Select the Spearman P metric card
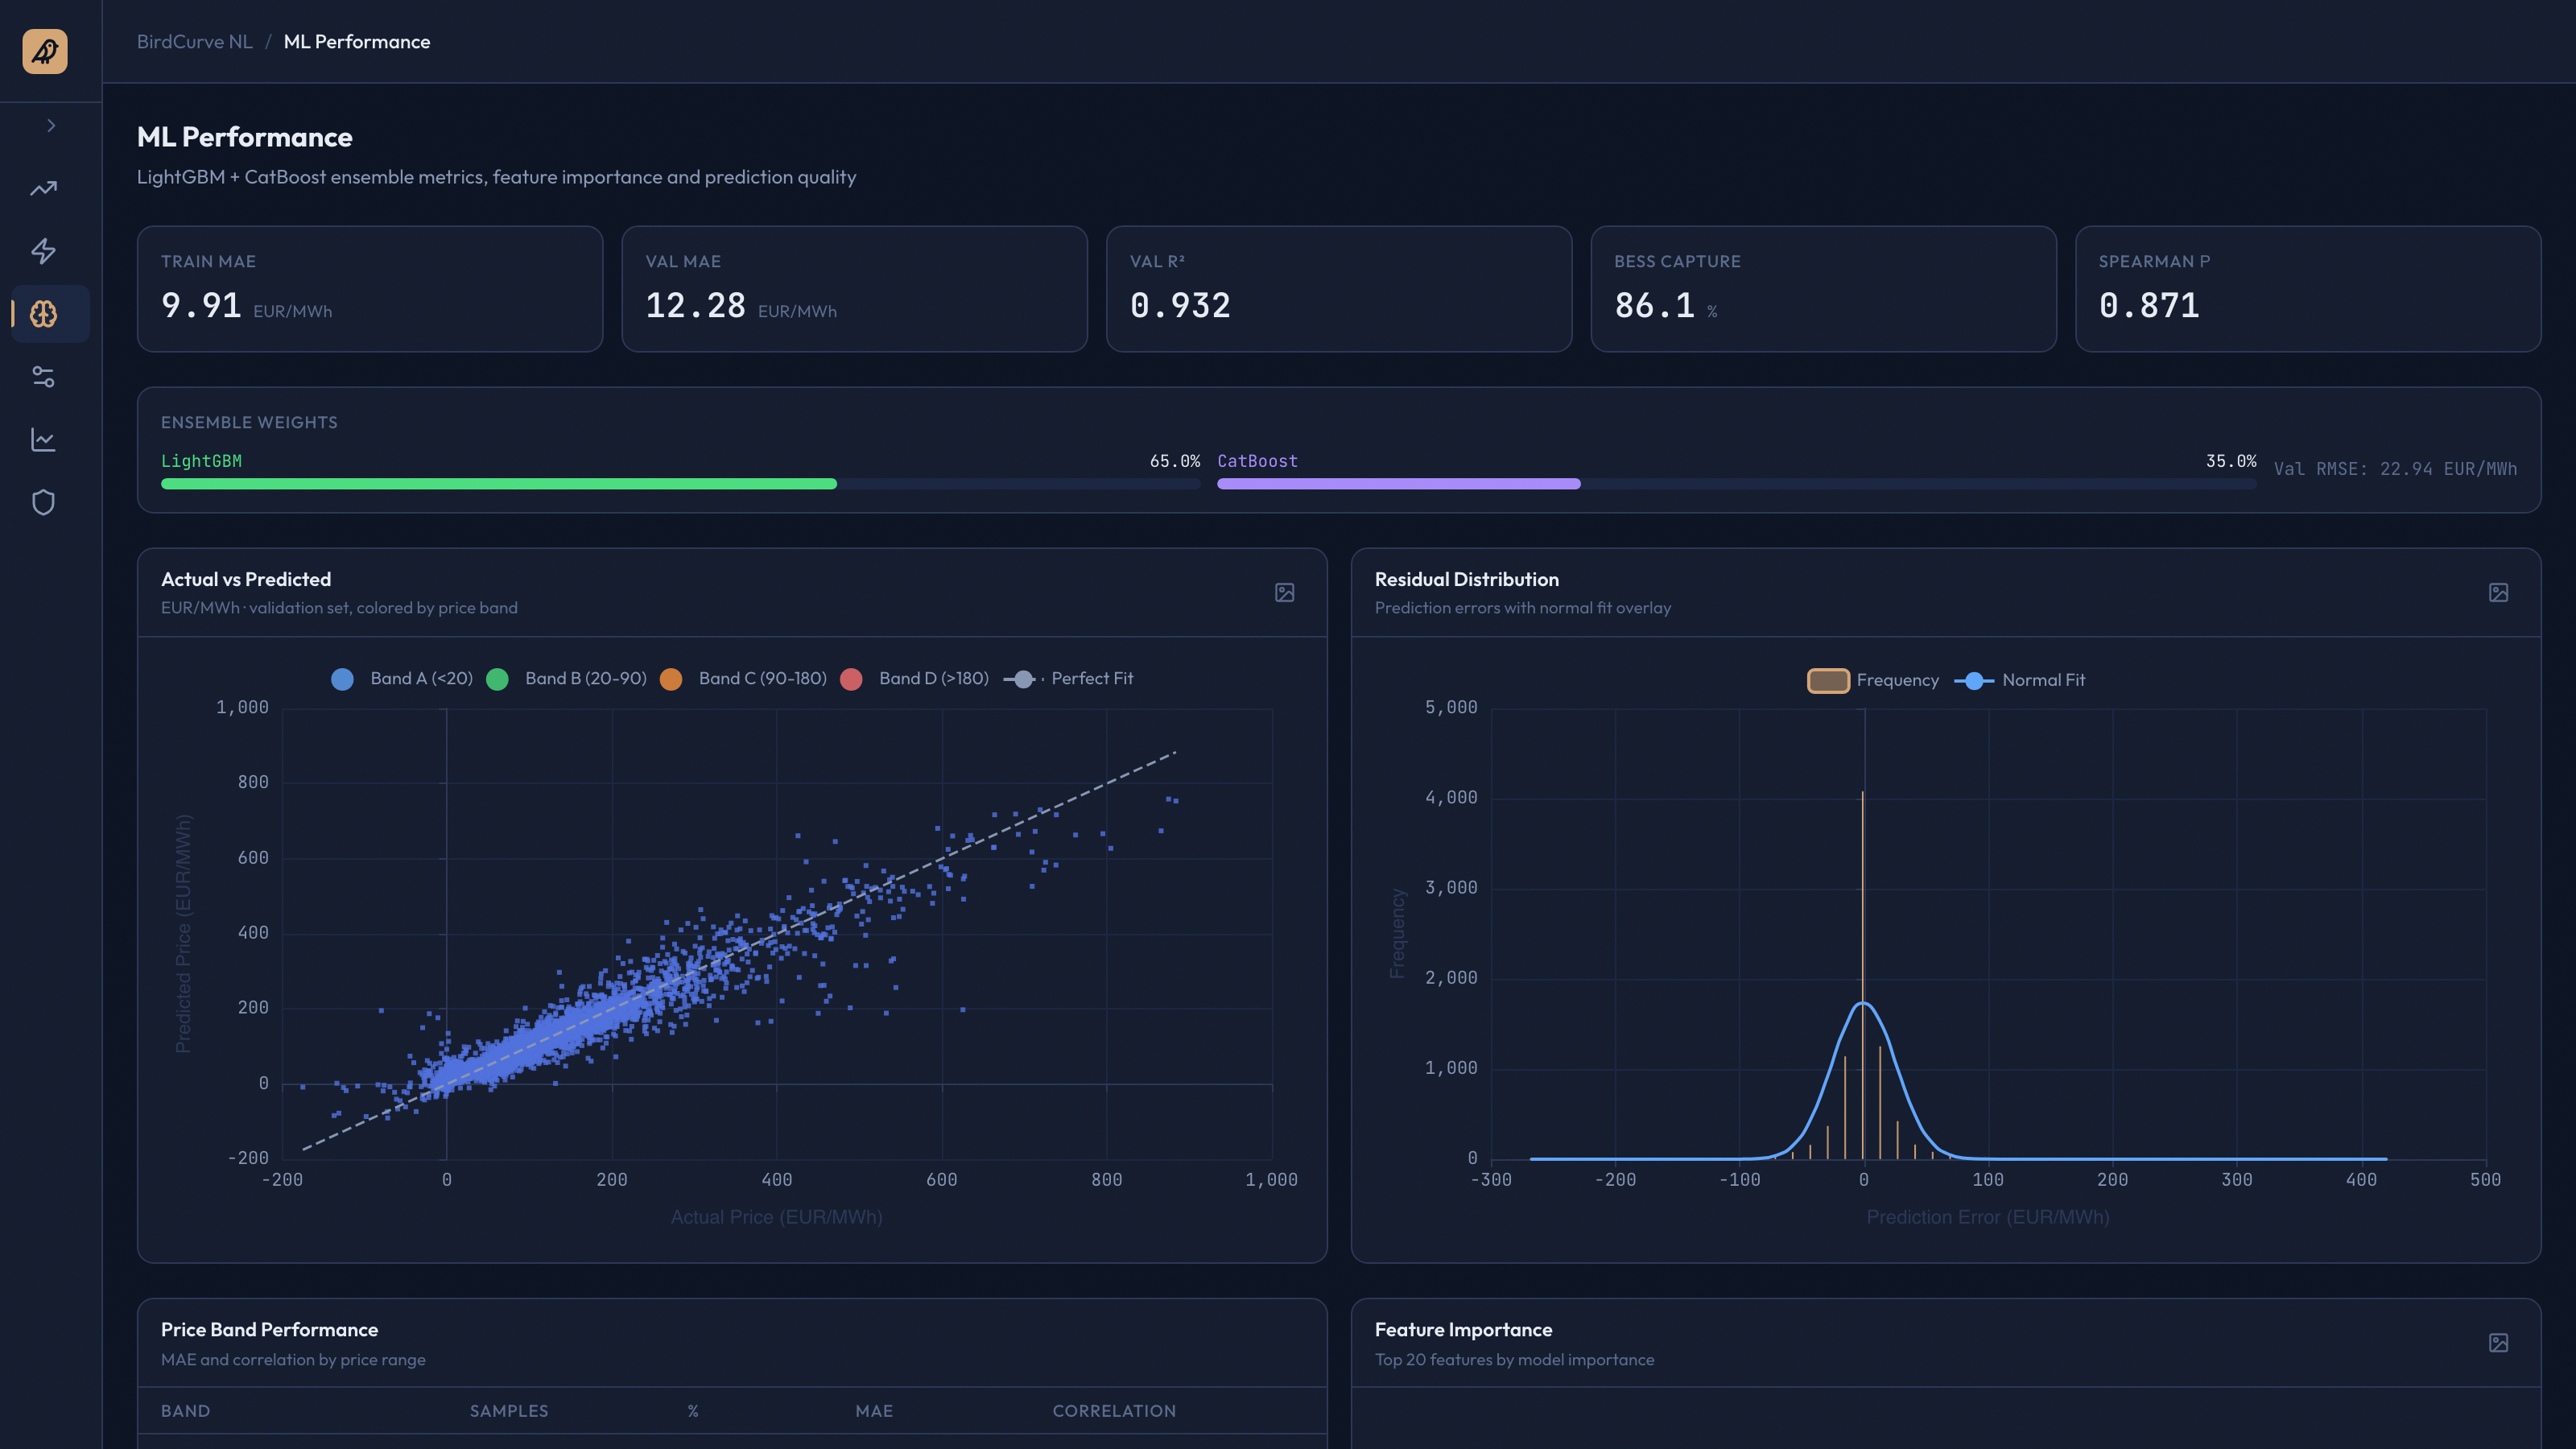 coord(2308,289)
